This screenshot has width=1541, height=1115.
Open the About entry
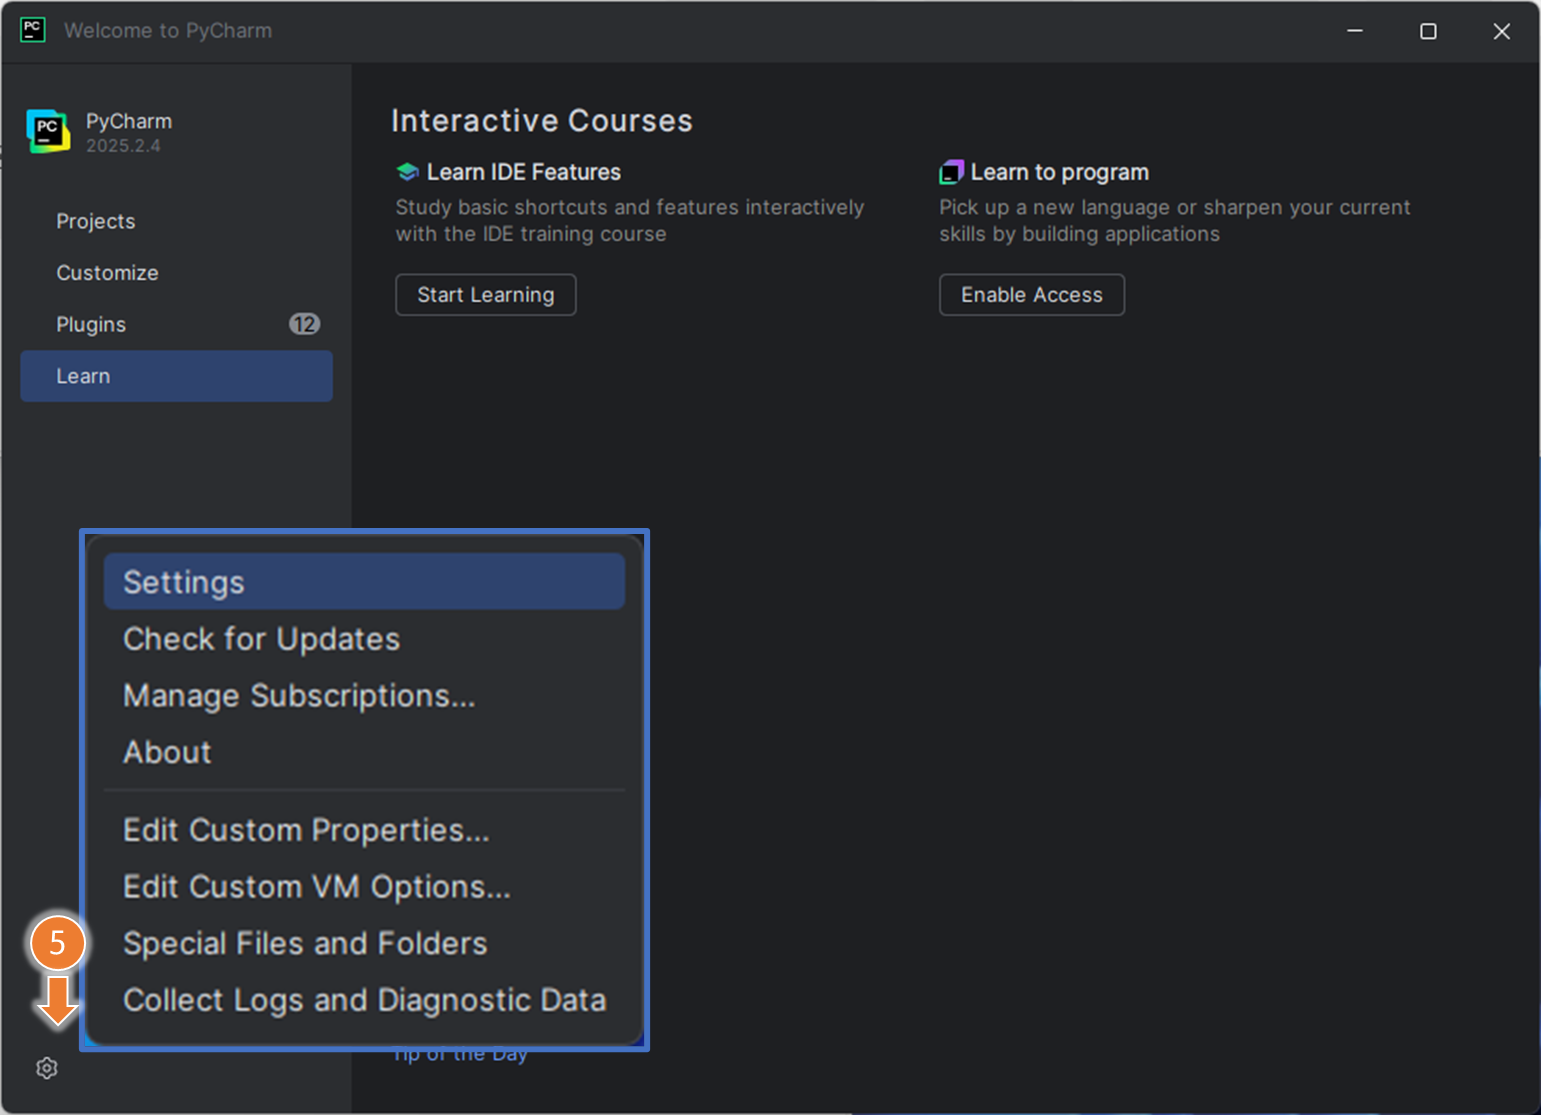(364, 752)
